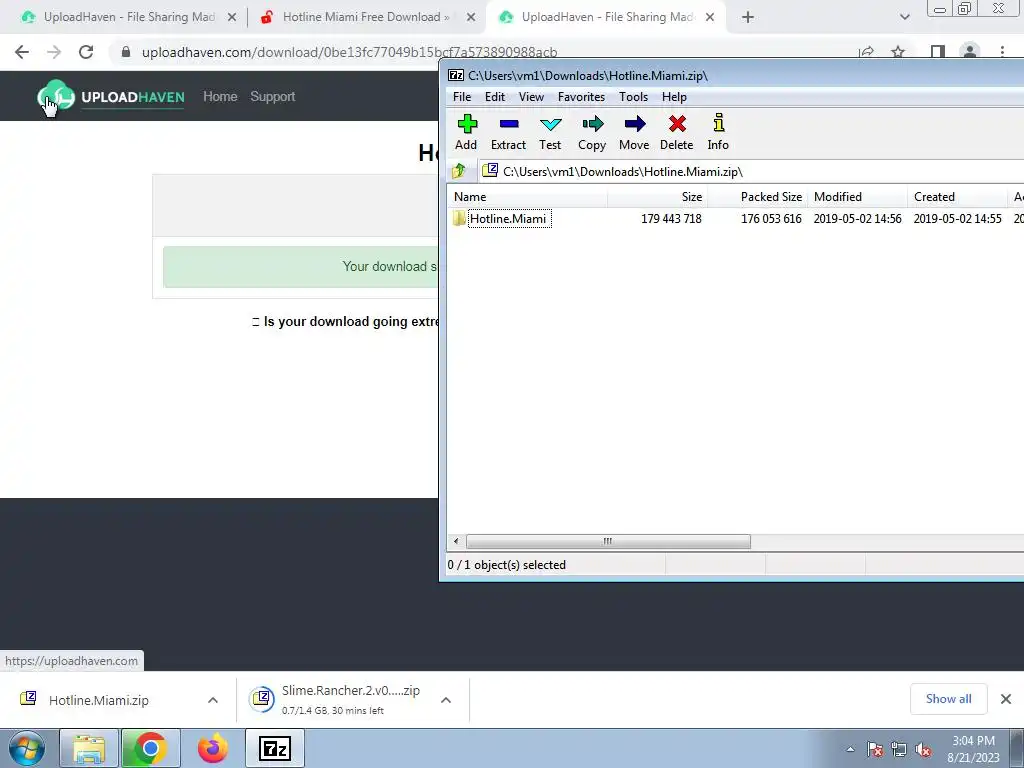Show hidden system tray icons
This screenshot has height=768, width=1024.
pos(850,749)
